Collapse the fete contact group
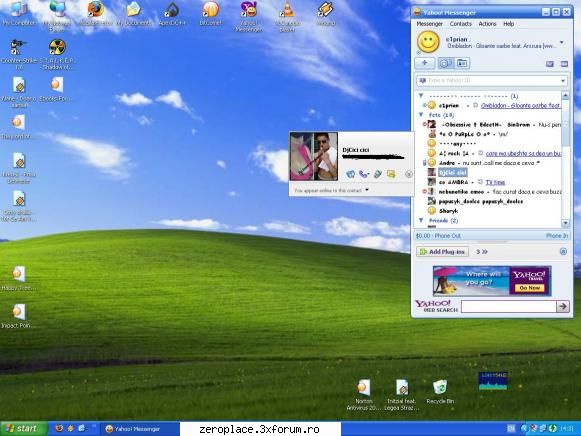The height and width of the screenshot is (436, 581). [421, 115]
